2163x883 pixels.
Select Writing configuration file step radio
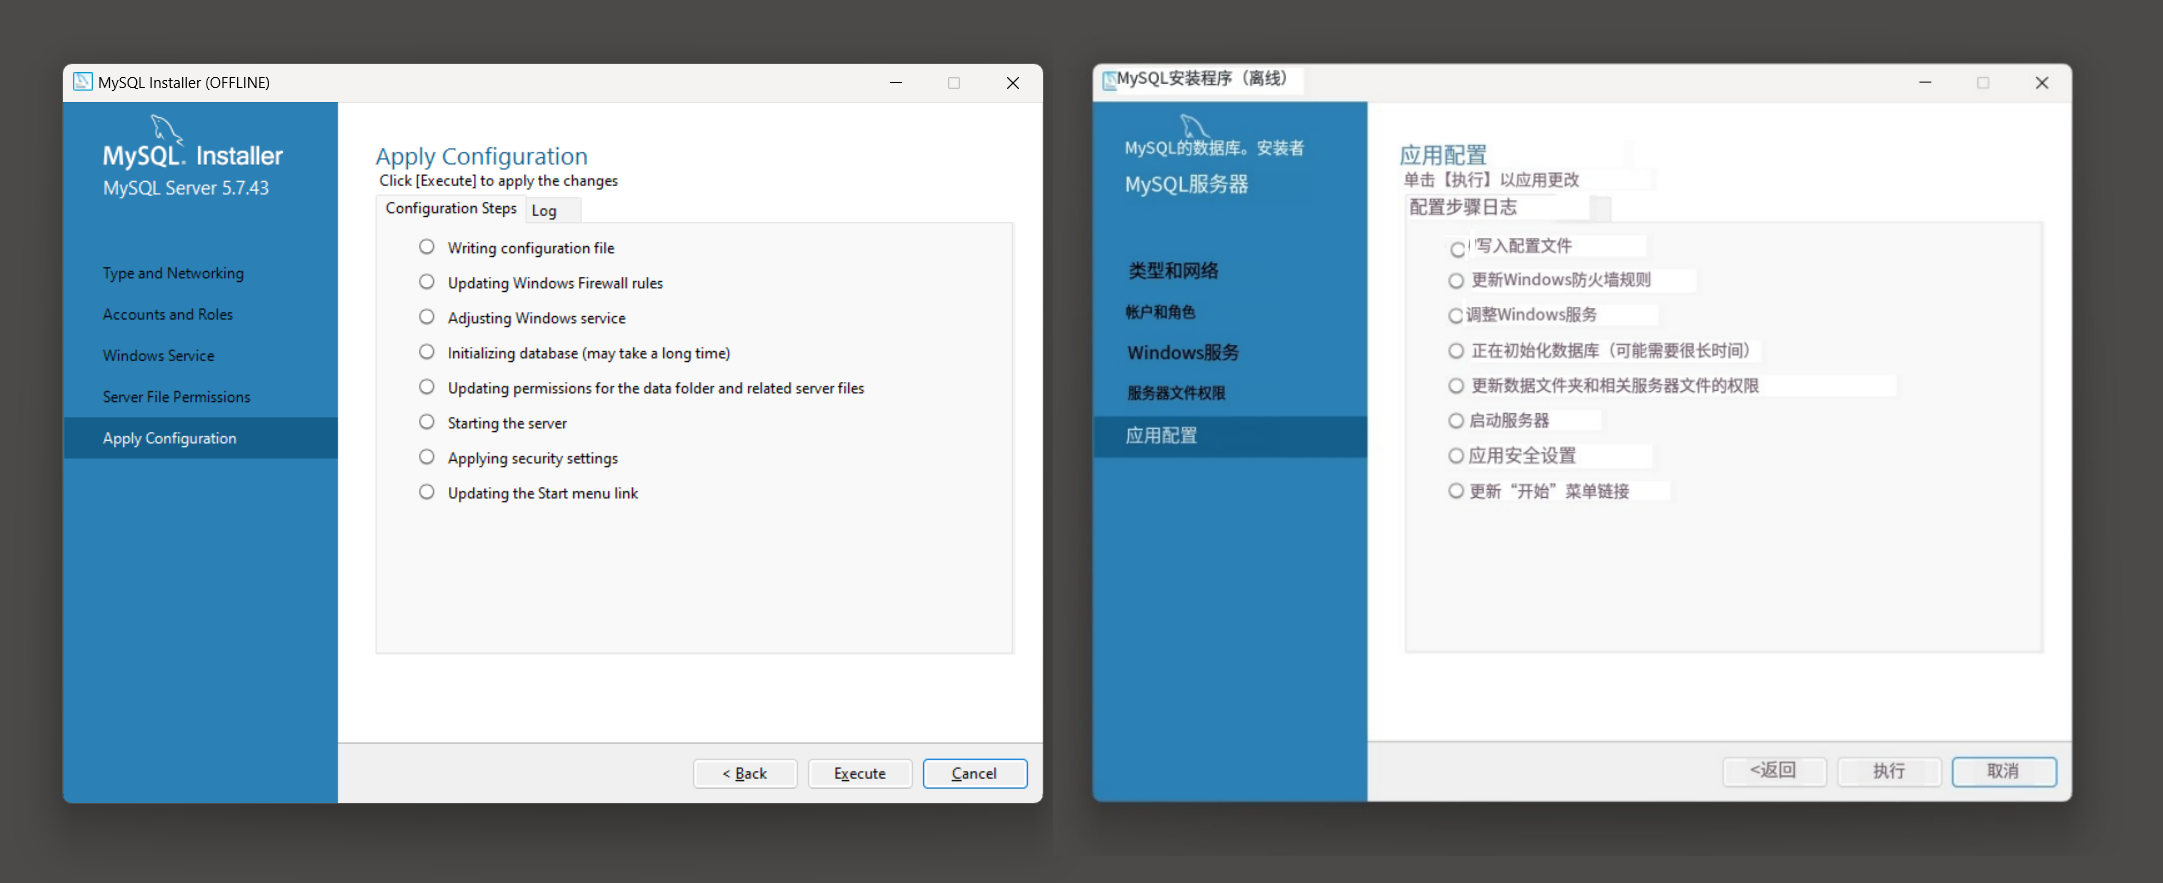(427, 247)
